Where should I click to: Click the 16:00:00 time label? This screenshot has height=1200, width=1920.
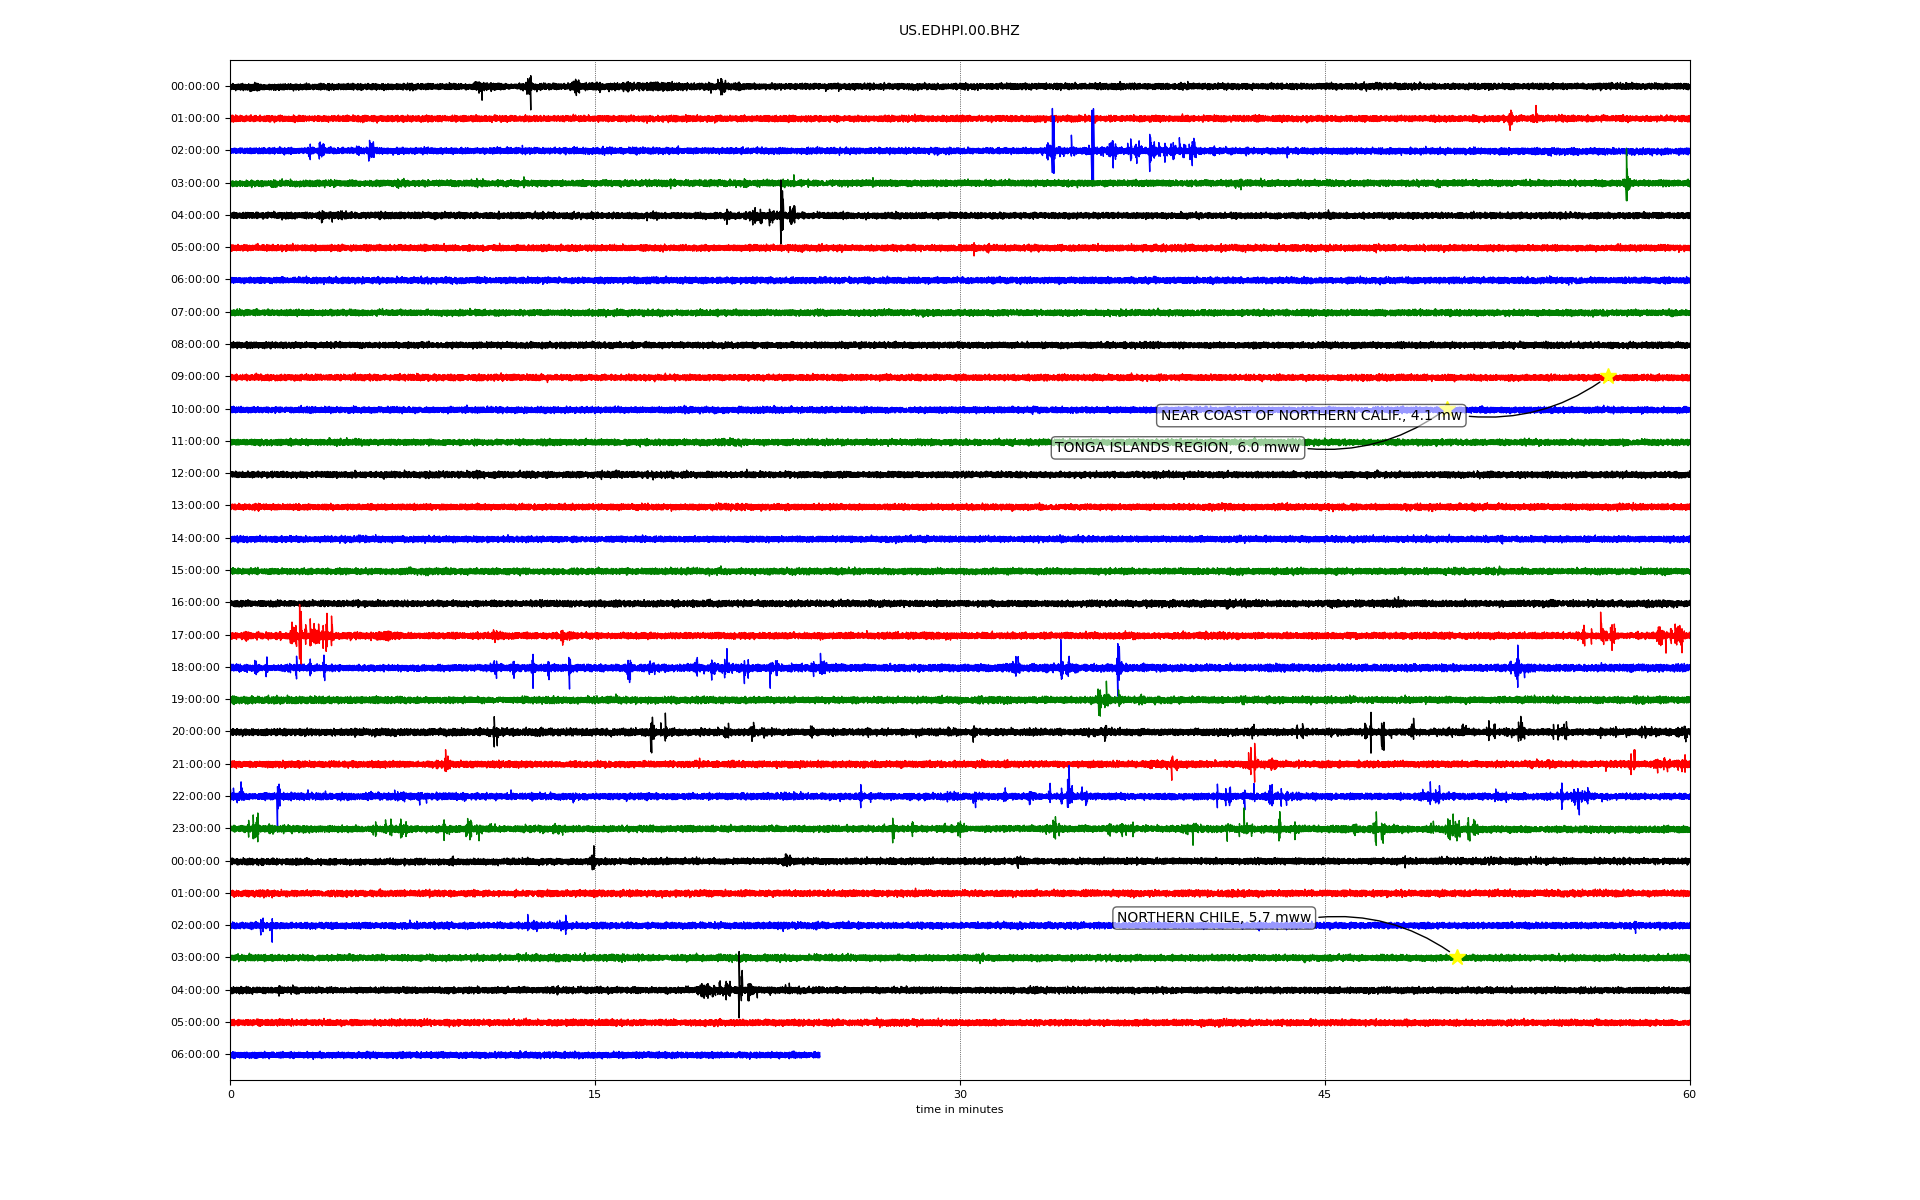coord(195,603)
